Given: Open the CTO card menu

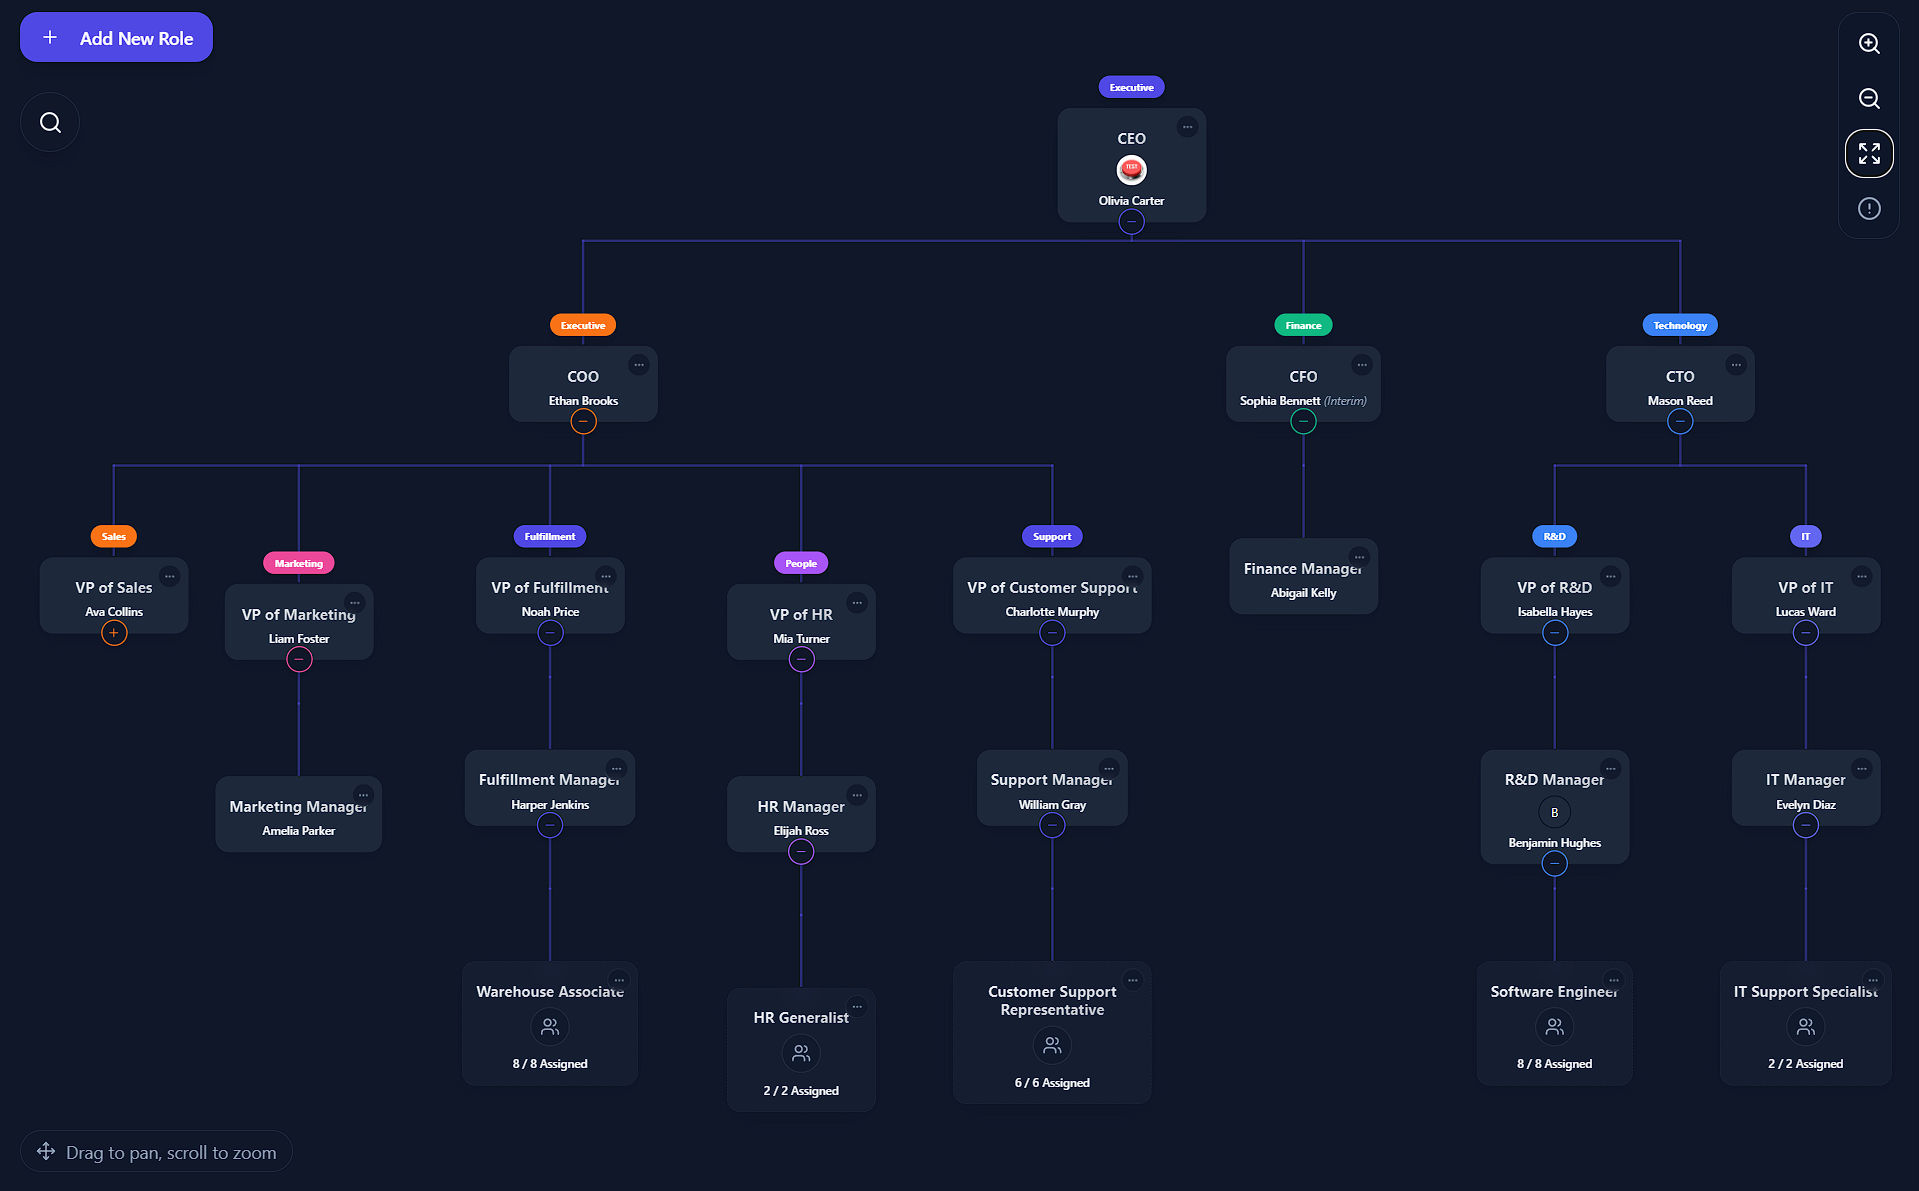Looking at the screenshot, I should tap(1736, 364).
